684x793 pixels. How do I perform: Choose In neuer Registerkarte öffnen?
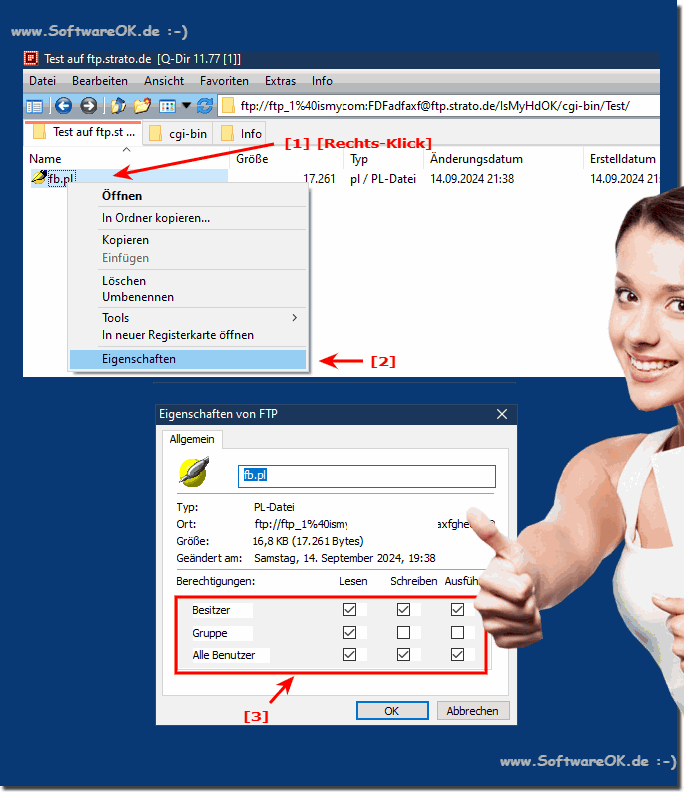[188, 335]
